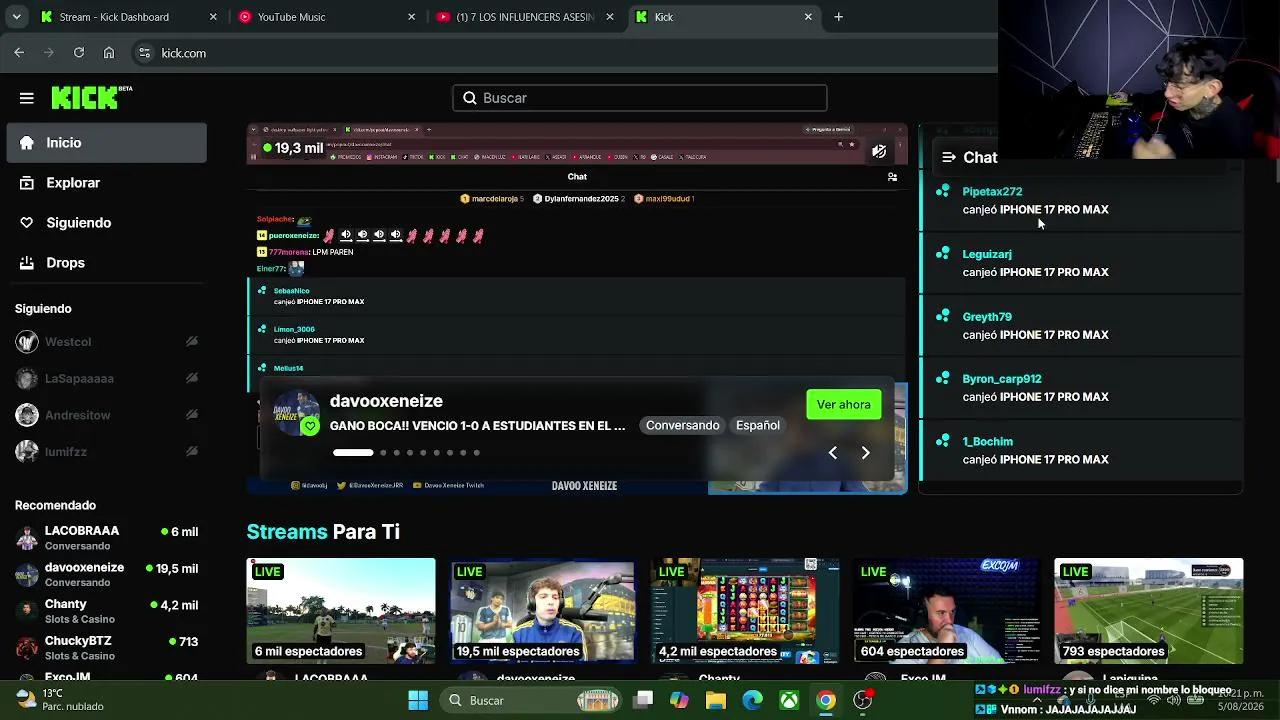This screenshot has width=1280, height=720.
Task: Click the active featured carousel indicator bar
Action: [x=353, y=453]
